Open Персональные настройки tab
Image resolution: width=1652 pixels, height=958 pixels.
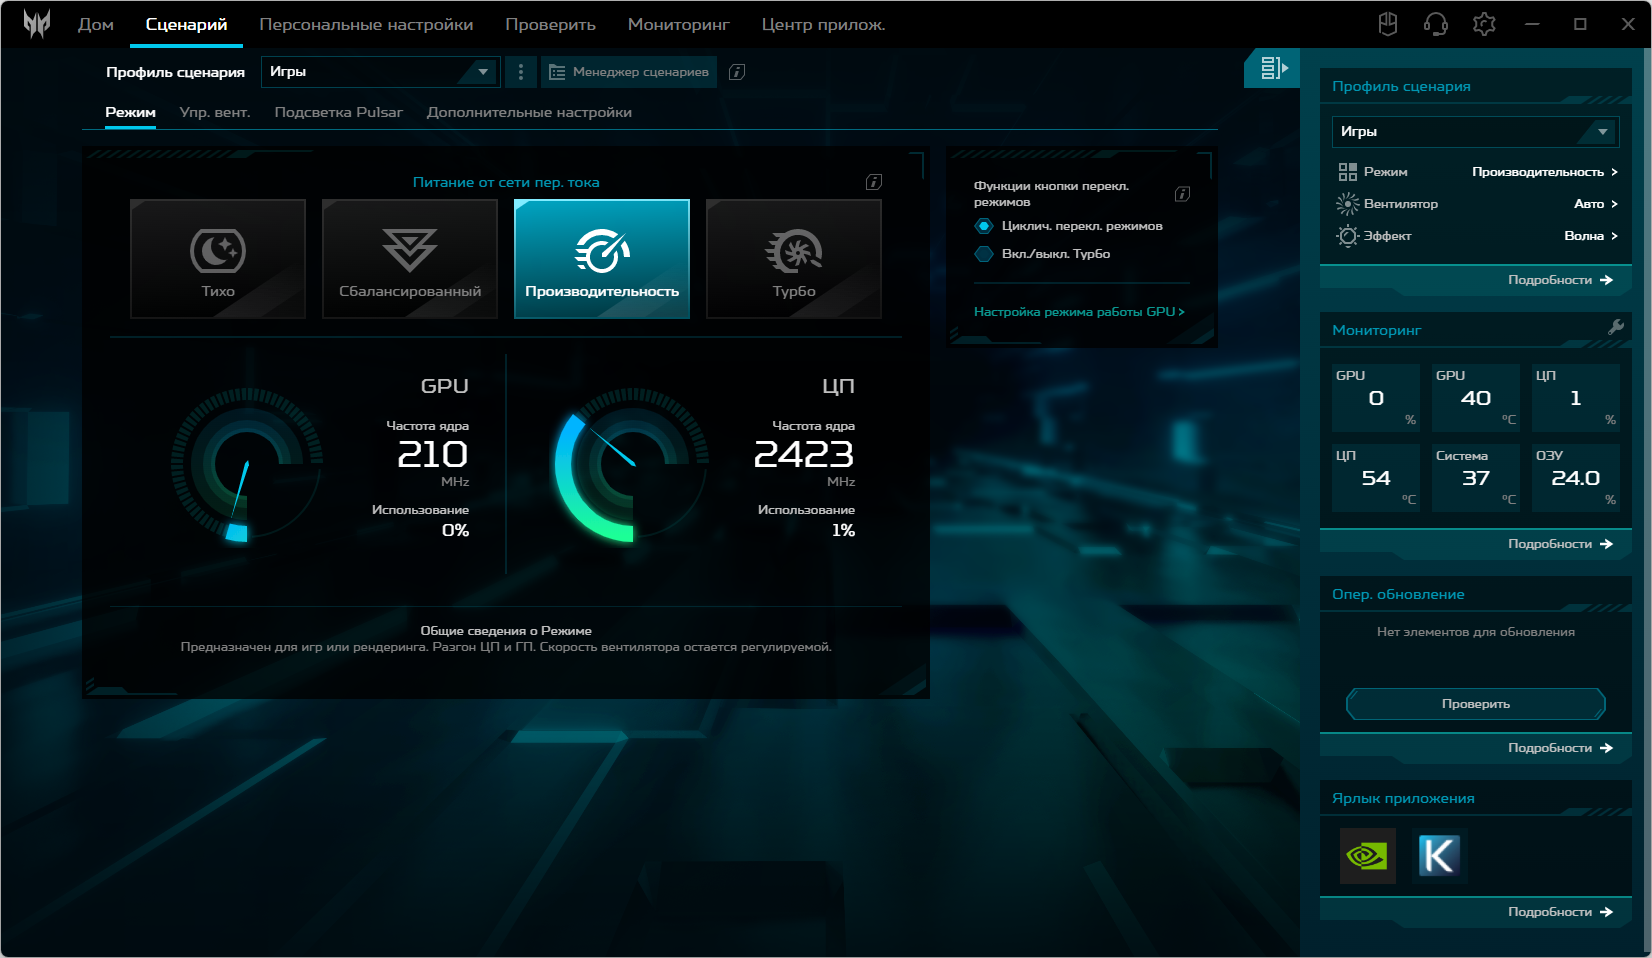pyautogui.click(x=366, y=24)
